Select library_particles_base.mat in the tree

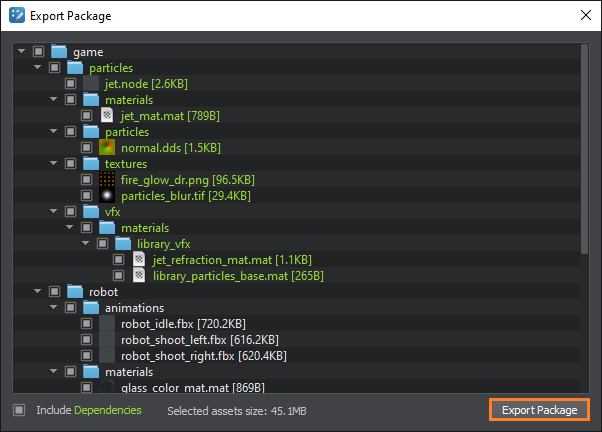pyautogui.click(x=238, y=276)
